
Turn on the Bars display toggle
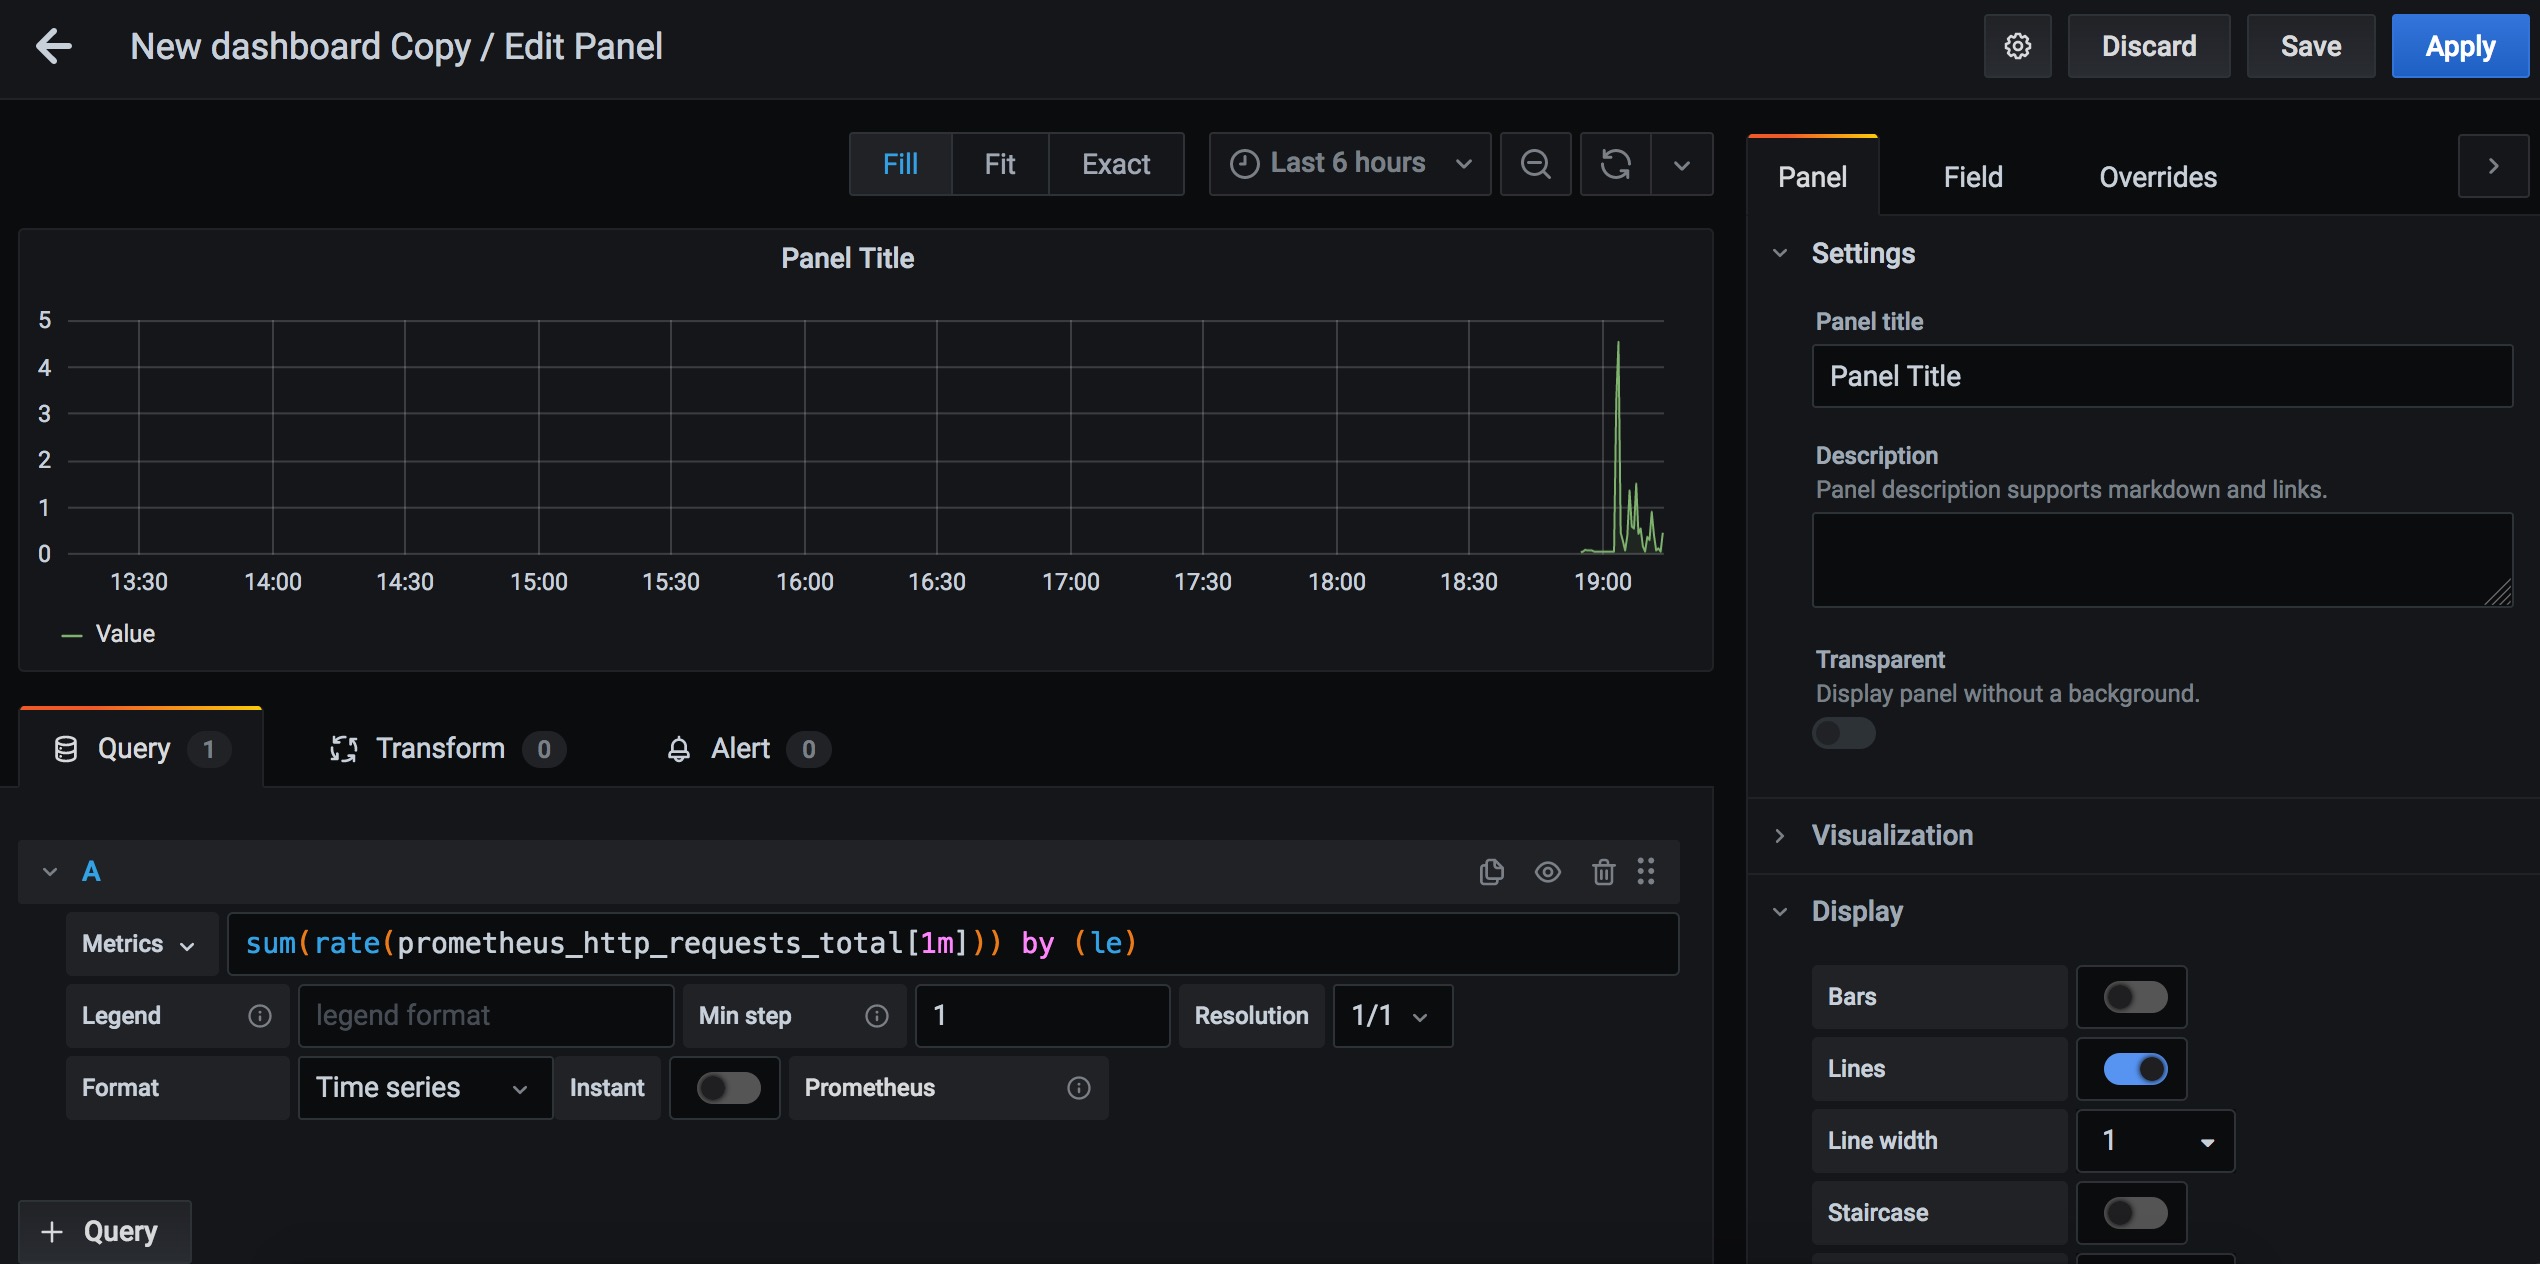[2134, 997]
